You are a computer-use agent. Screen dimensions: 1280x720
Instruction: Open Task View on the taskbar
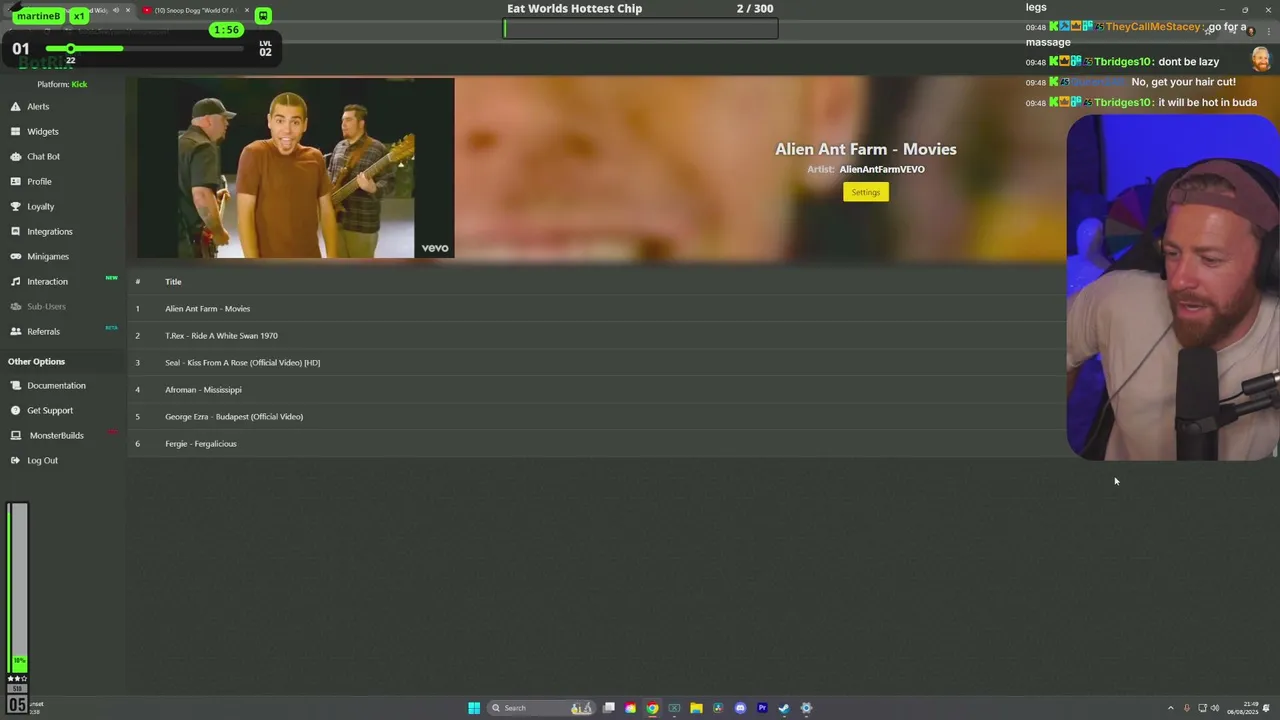608,708
